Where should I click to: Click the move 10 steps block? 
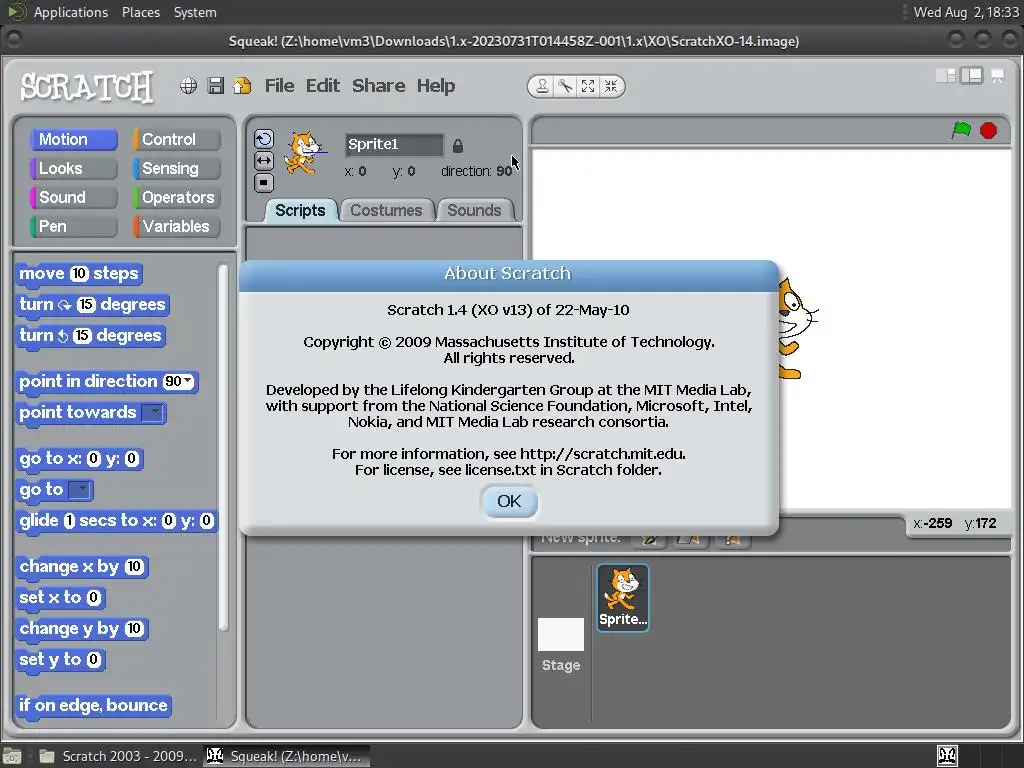79,274
